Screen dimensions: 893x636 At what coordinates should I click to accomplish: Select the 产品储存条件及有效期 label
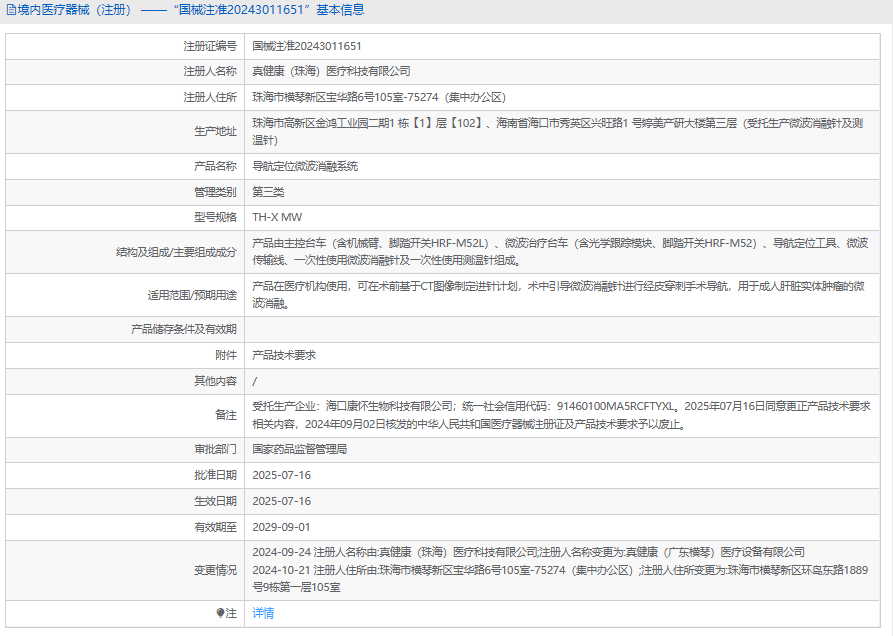(184, 329)
